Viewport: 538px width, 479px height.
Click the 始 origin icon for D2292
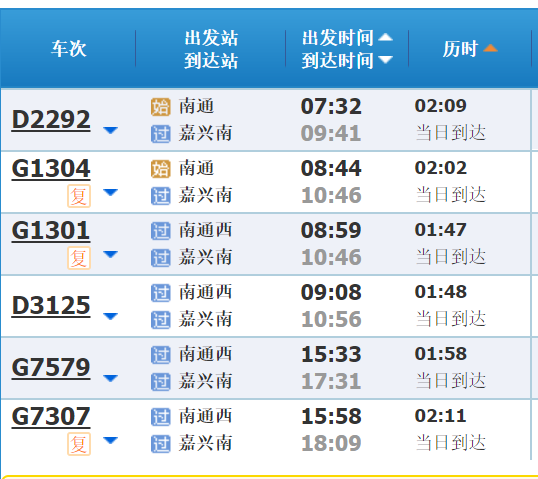click(x=161, y=107)
